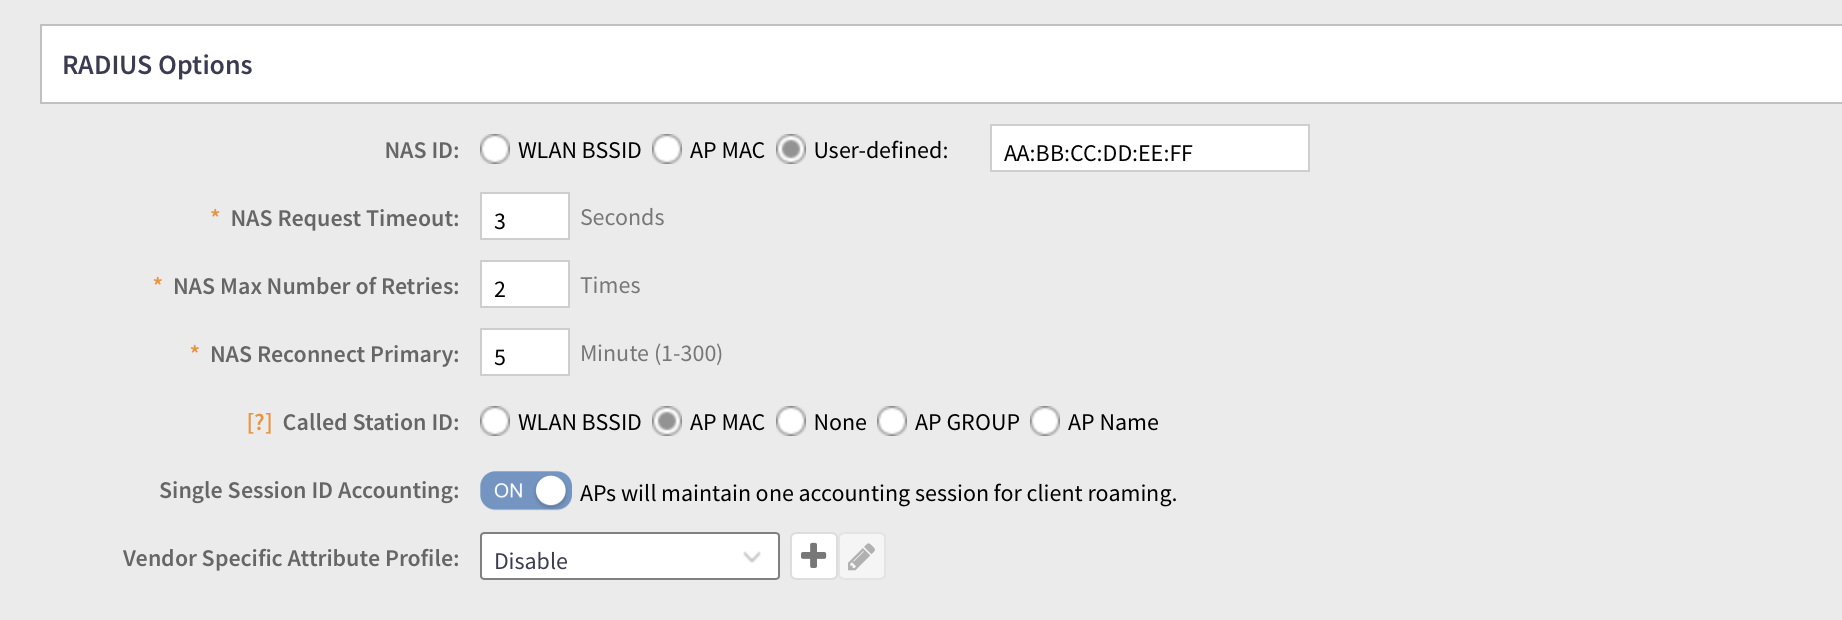Click the NAS Max Number of Retries field
The width and height of the screenshot is (1842, 620).
point(524,285)
